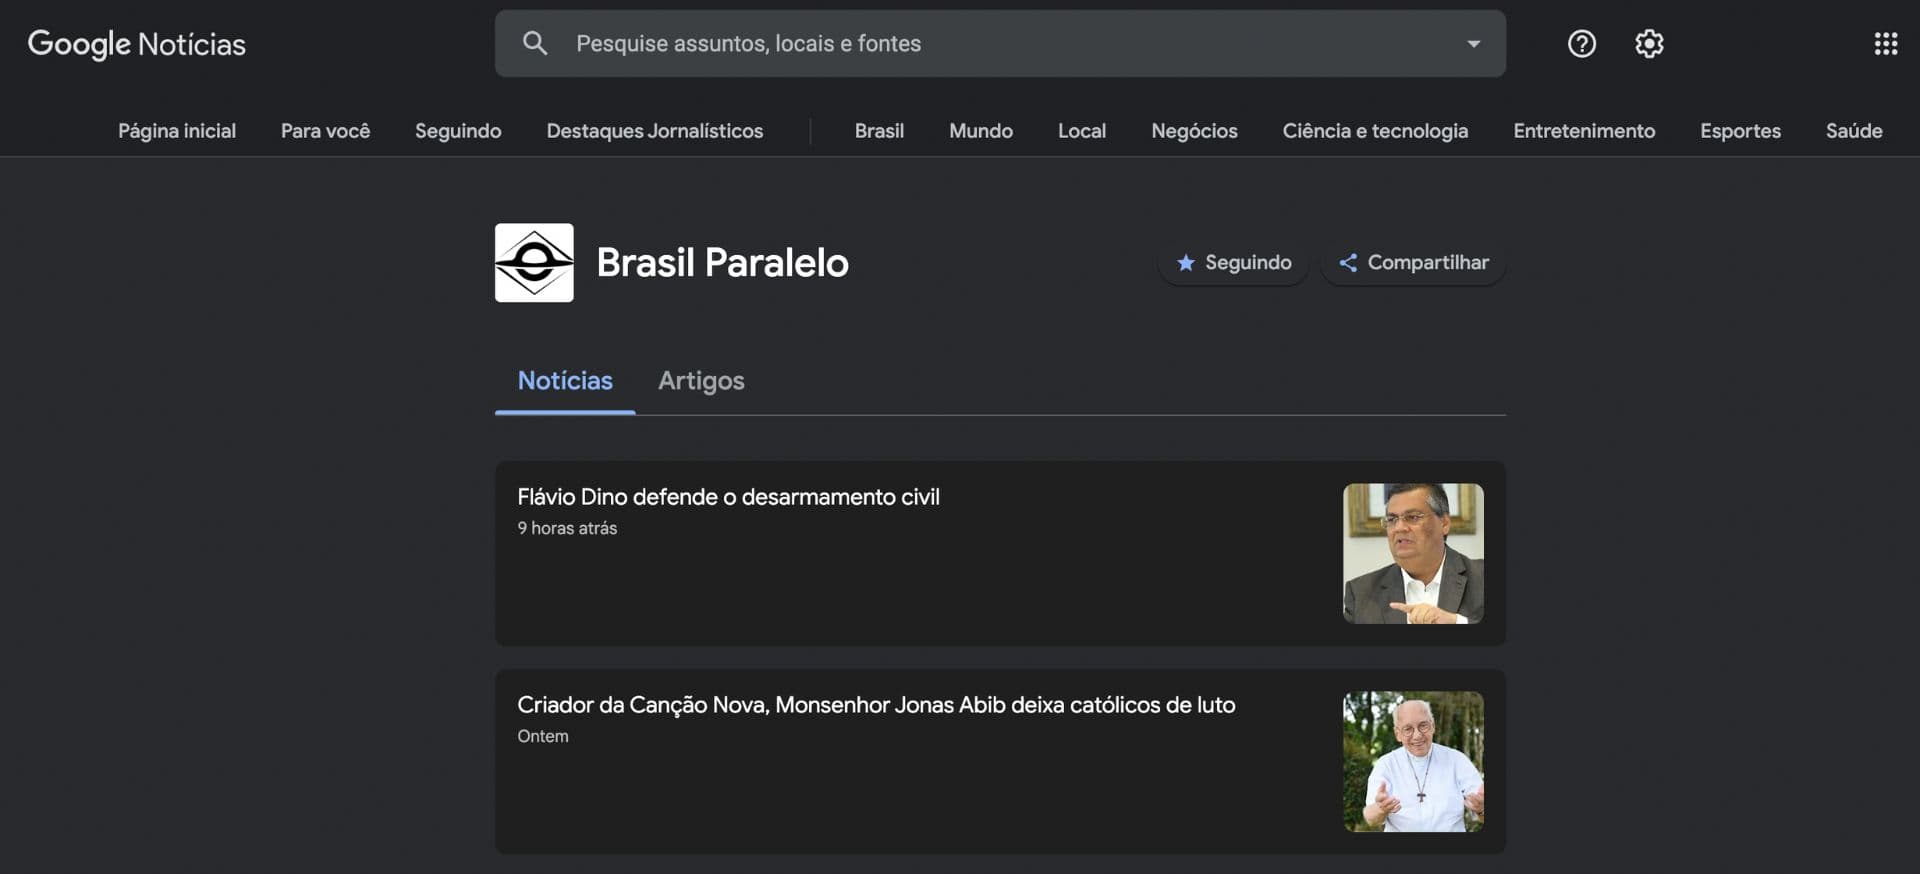Open the settings gear icon
The width and height of the screenshot is (1920, 874).
pos(1649,43)
